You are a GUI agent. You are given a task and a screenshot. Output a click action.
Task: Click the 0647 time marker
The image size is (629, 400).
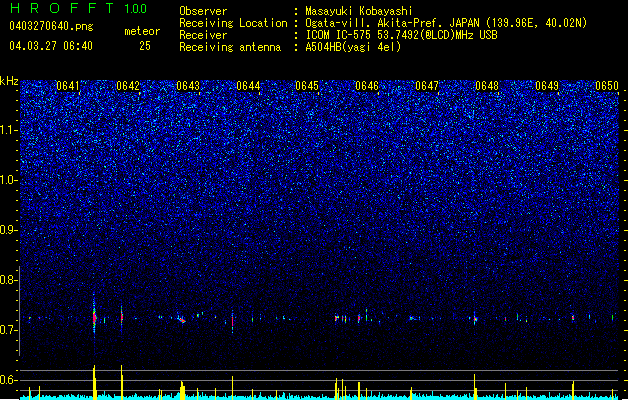point(427,86)
